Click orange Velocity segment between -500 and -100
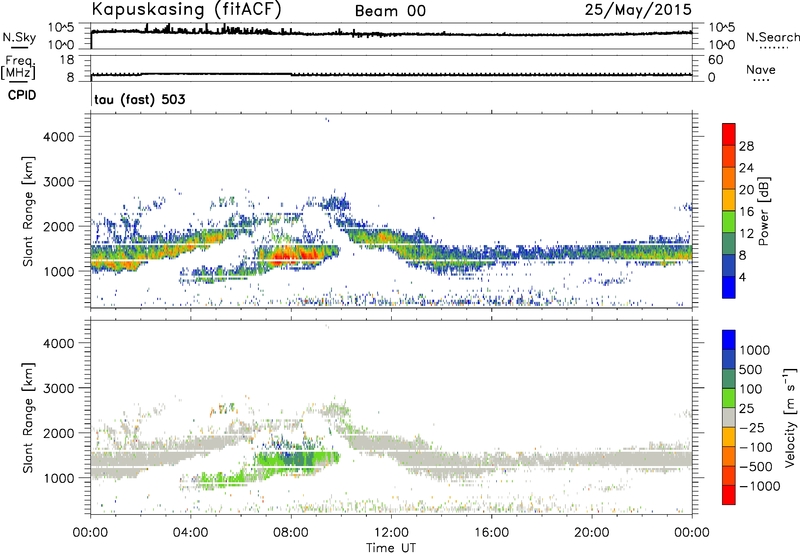This screenshot has height=554, width=800. (x=729, y=456)
